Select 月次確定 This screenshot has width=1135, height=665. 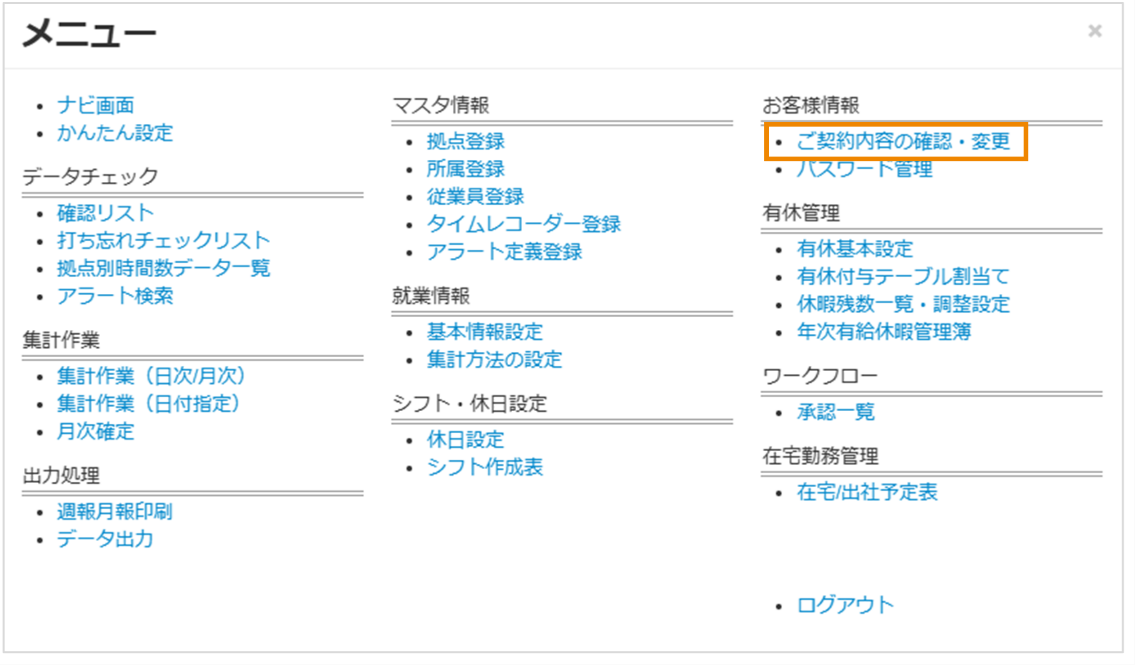105,431
